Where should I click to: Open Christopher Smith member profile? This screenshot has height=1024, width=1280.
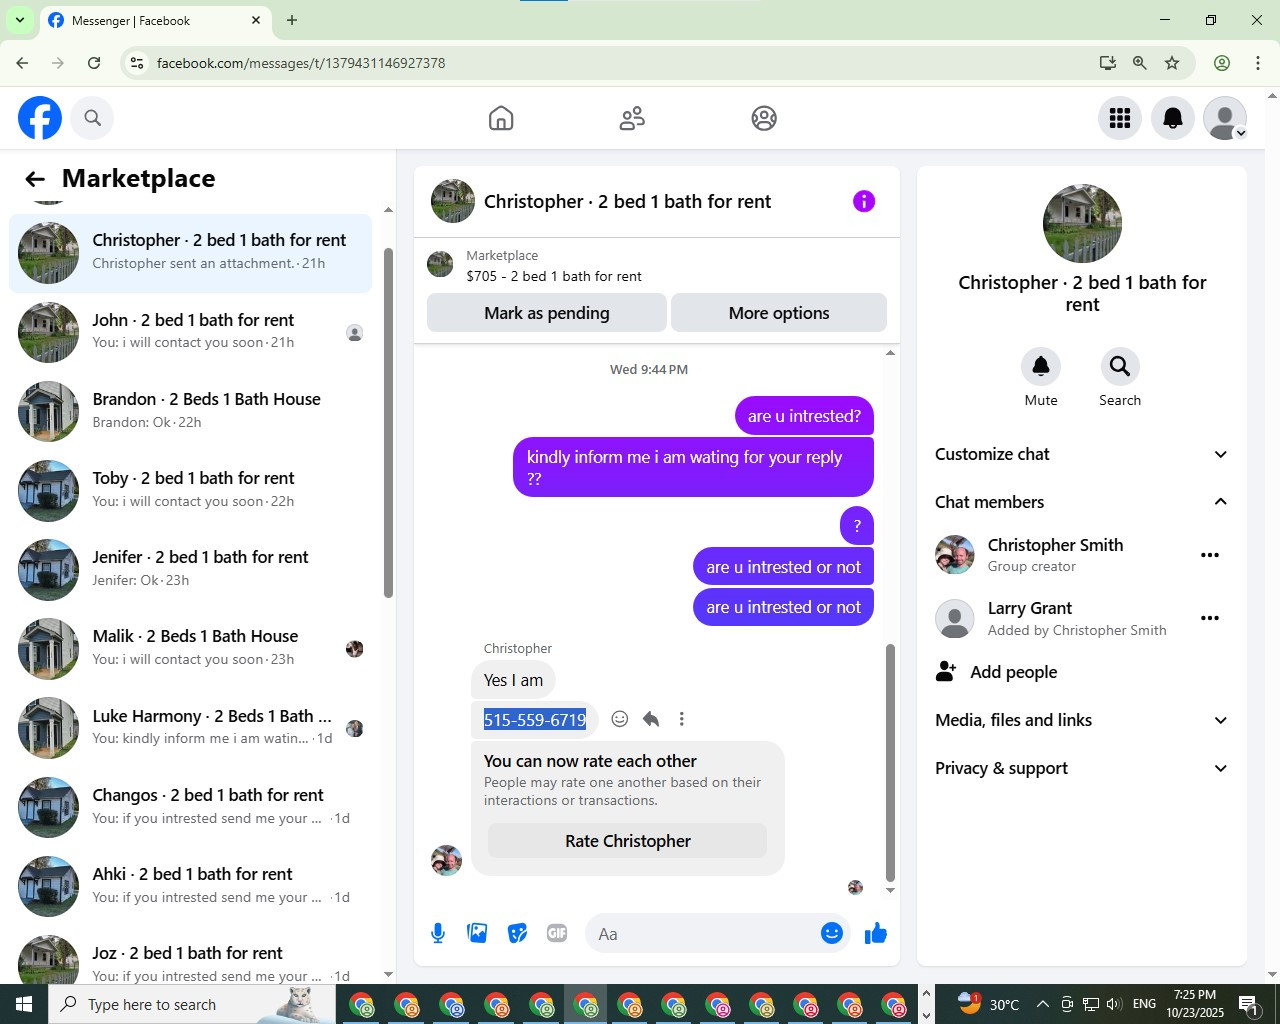(1055, 555)
